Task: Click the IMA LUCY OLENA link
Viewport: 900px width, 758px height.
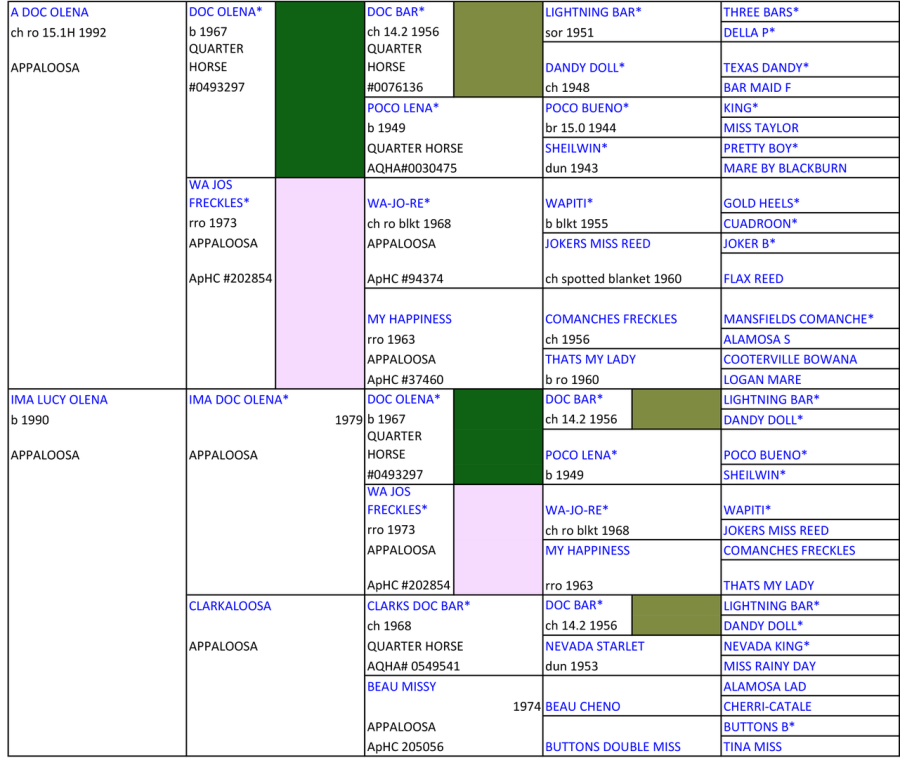Action: pyautogui.click(x=59, y=399)
